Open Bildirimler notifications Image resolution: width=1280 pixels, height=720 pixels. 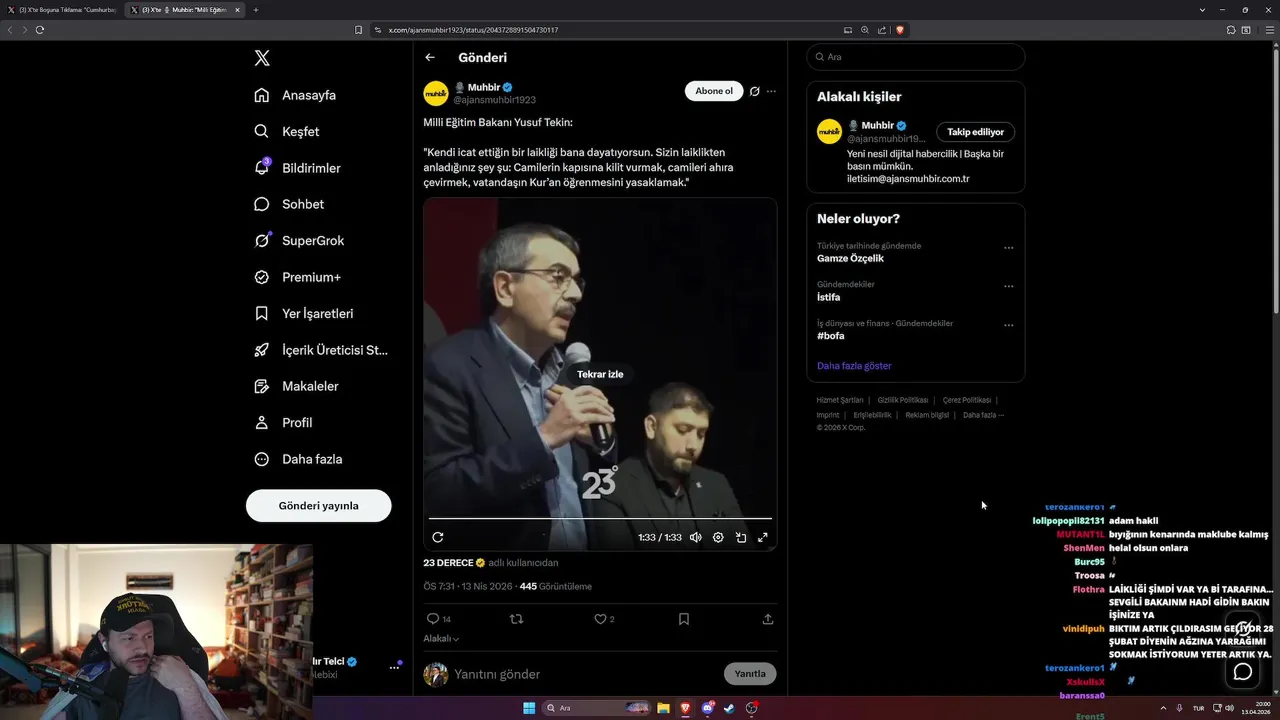297,168
